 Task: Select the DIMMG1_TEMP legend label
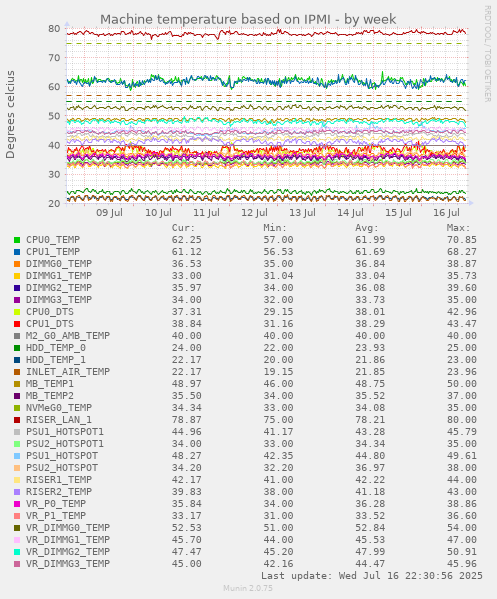point(59,276)
